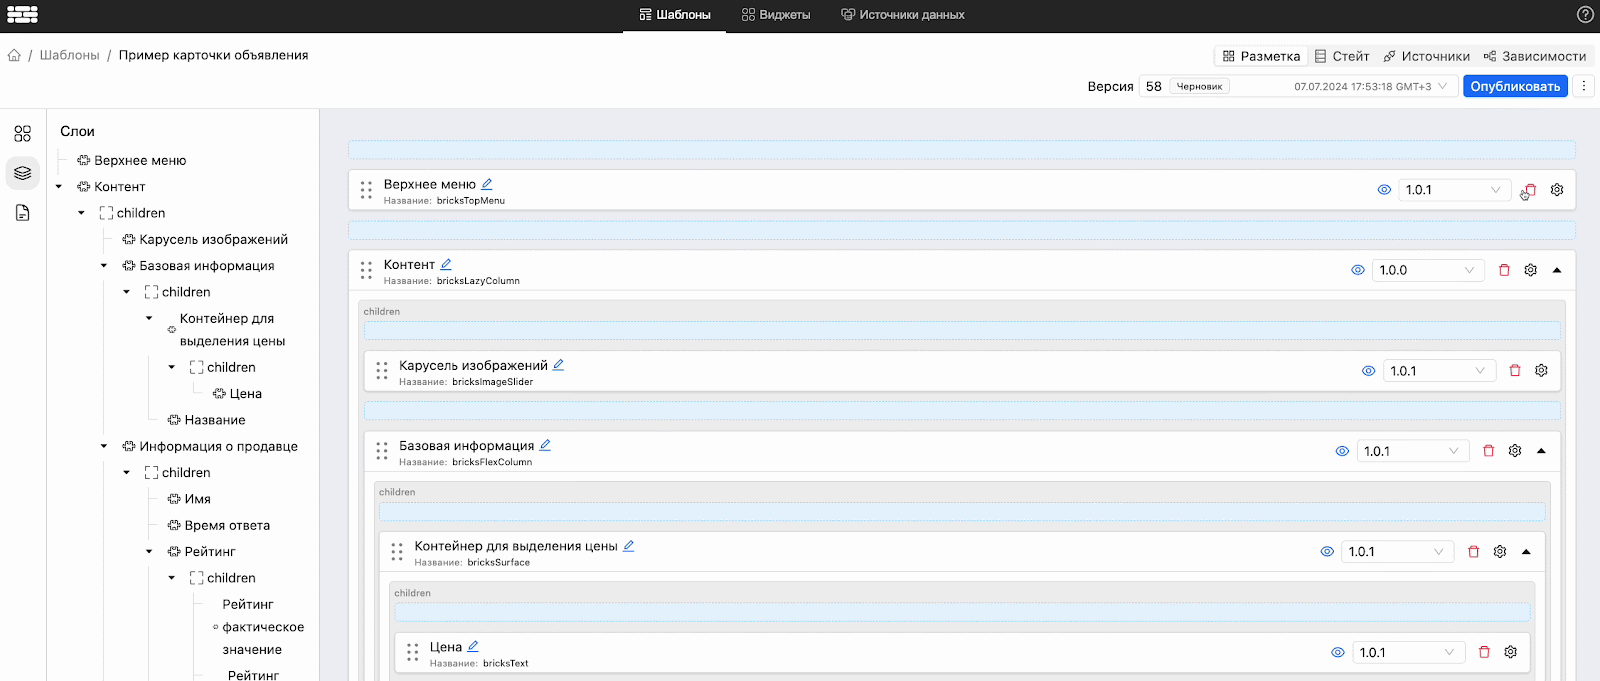The height and width of the screenshot is (681, 1600).
Task: Select the Источники view tab
Action: pyautogui.click(x=1427, y=56)
